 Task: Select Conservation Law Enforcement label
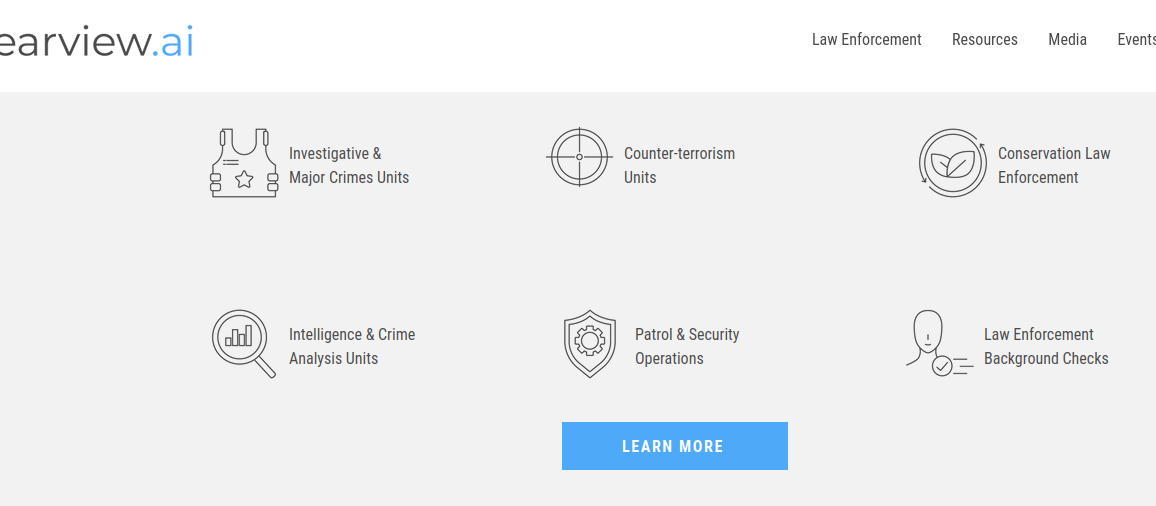[1054, 165]
